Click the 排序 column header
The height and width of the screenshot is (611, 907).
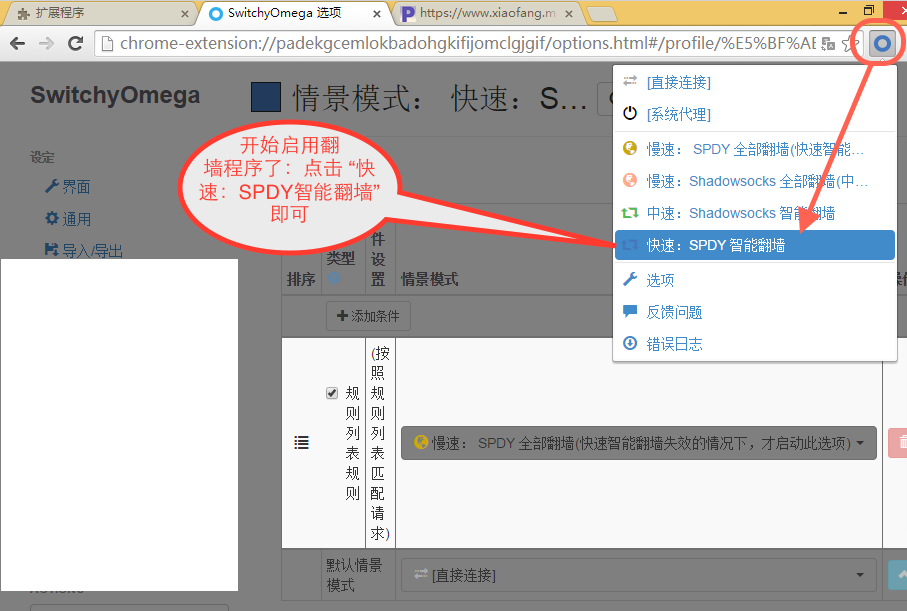(301, 279)
